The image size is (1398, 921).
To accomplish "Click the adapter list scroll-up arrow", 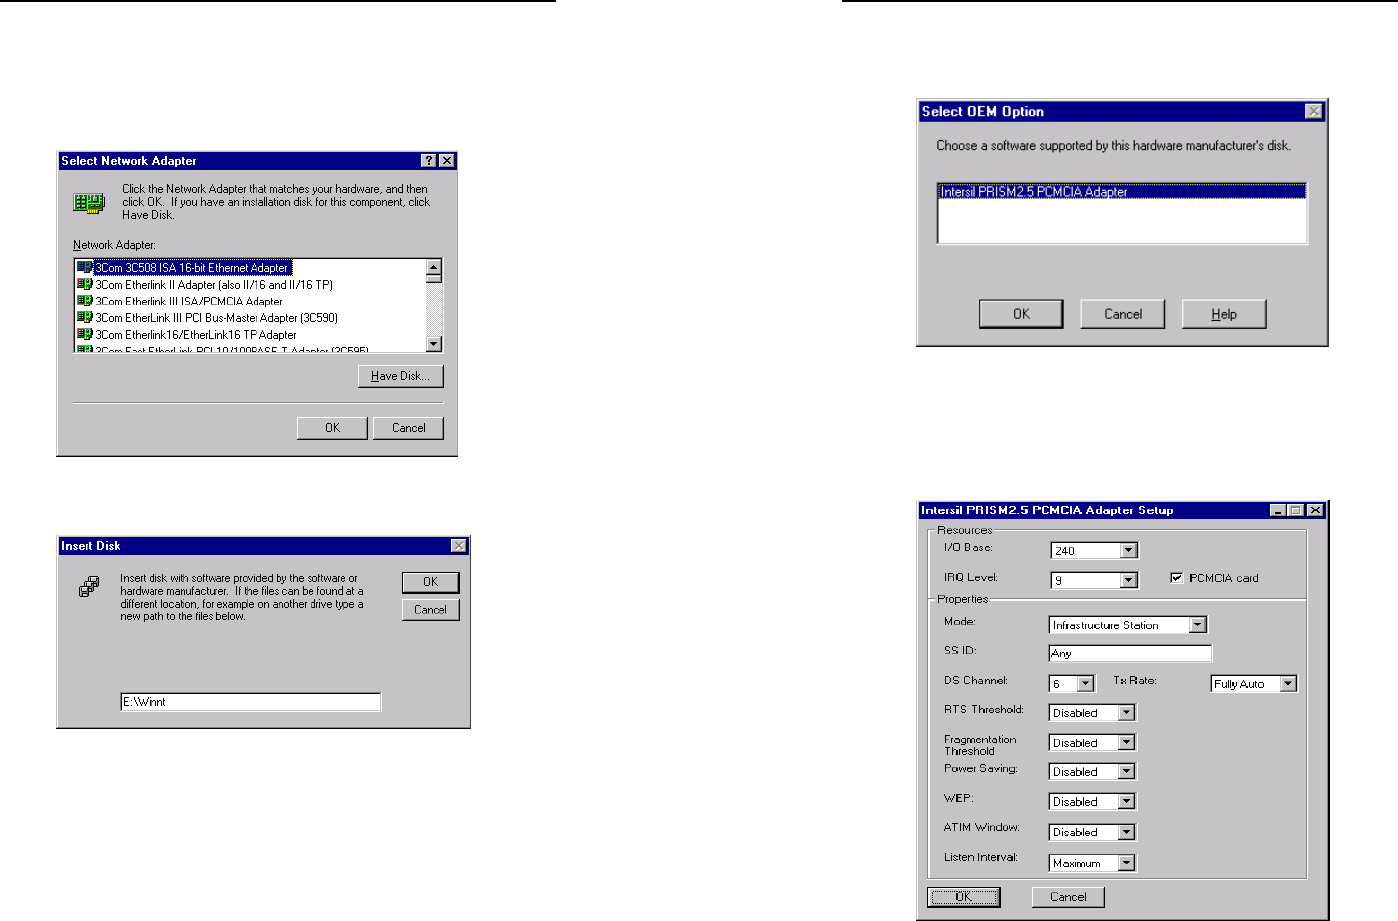I will click(x=434, y=267).
